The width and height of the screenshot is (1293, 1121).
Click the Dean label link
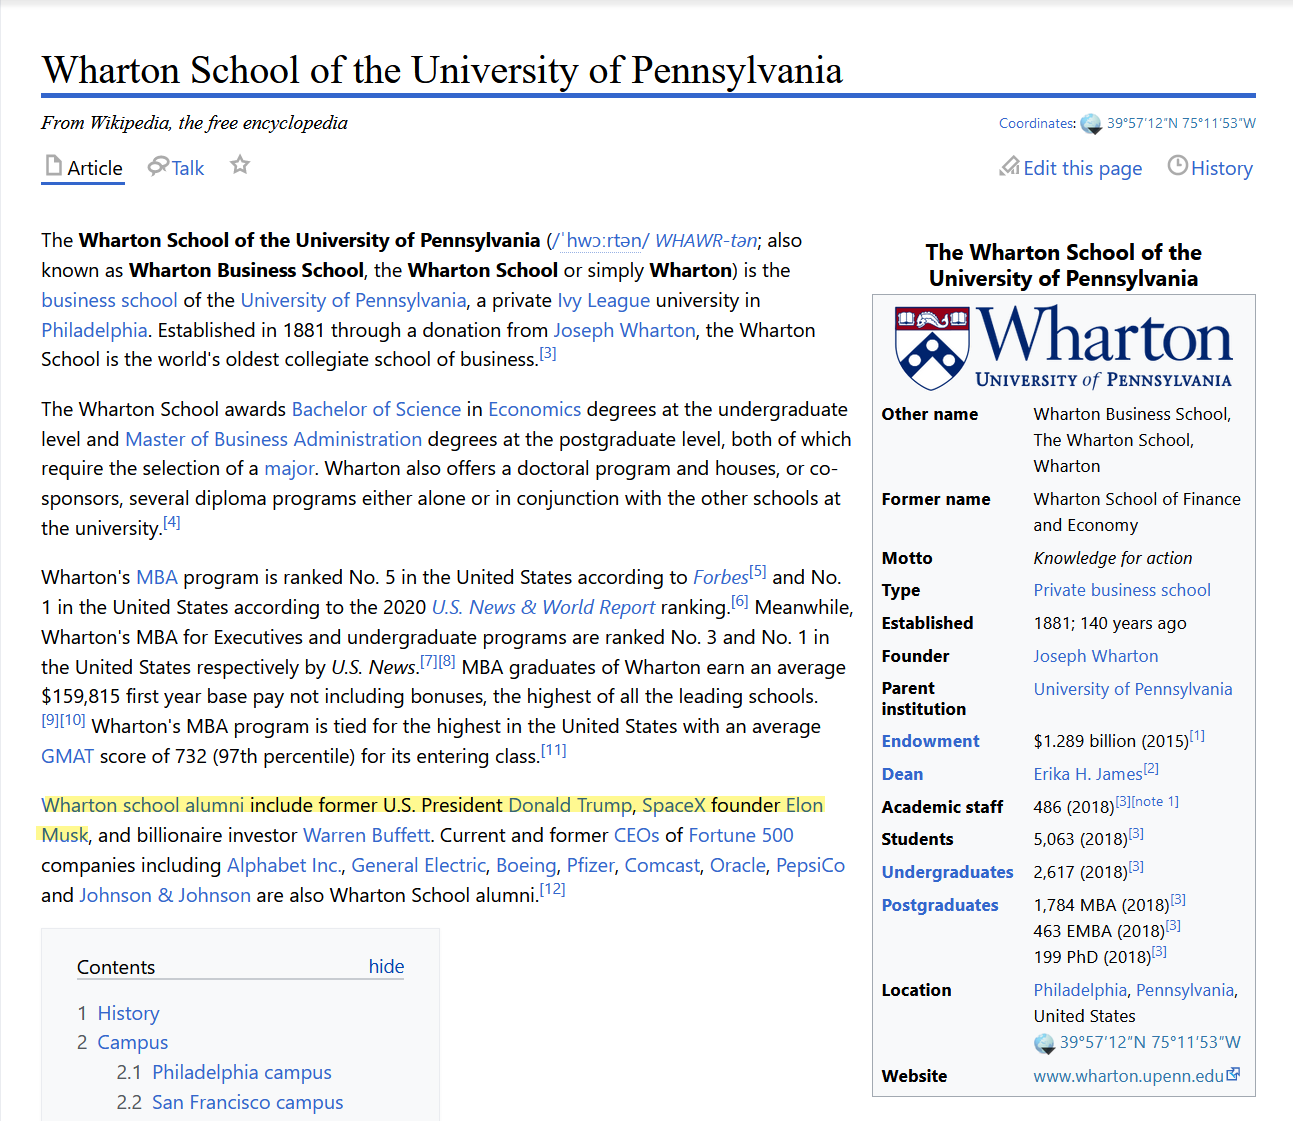pos(902,774)
